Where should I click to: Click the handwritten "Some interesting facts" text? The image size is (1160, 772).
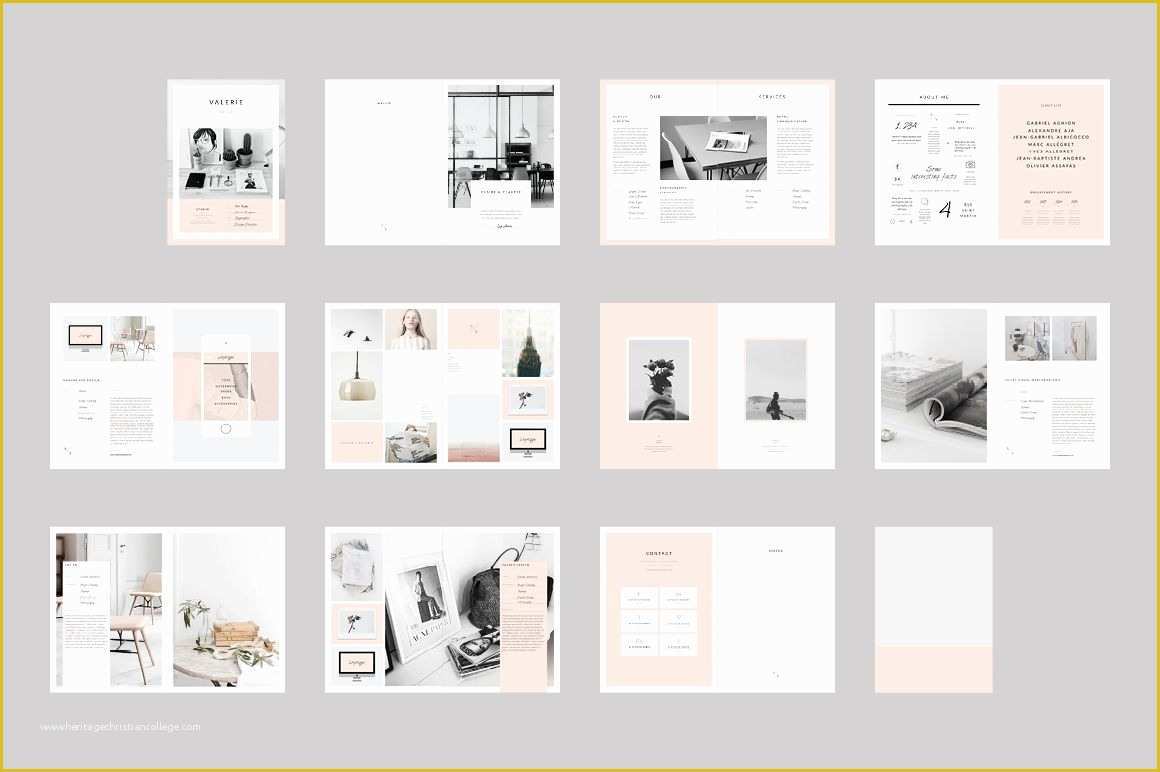click(934, 174)
